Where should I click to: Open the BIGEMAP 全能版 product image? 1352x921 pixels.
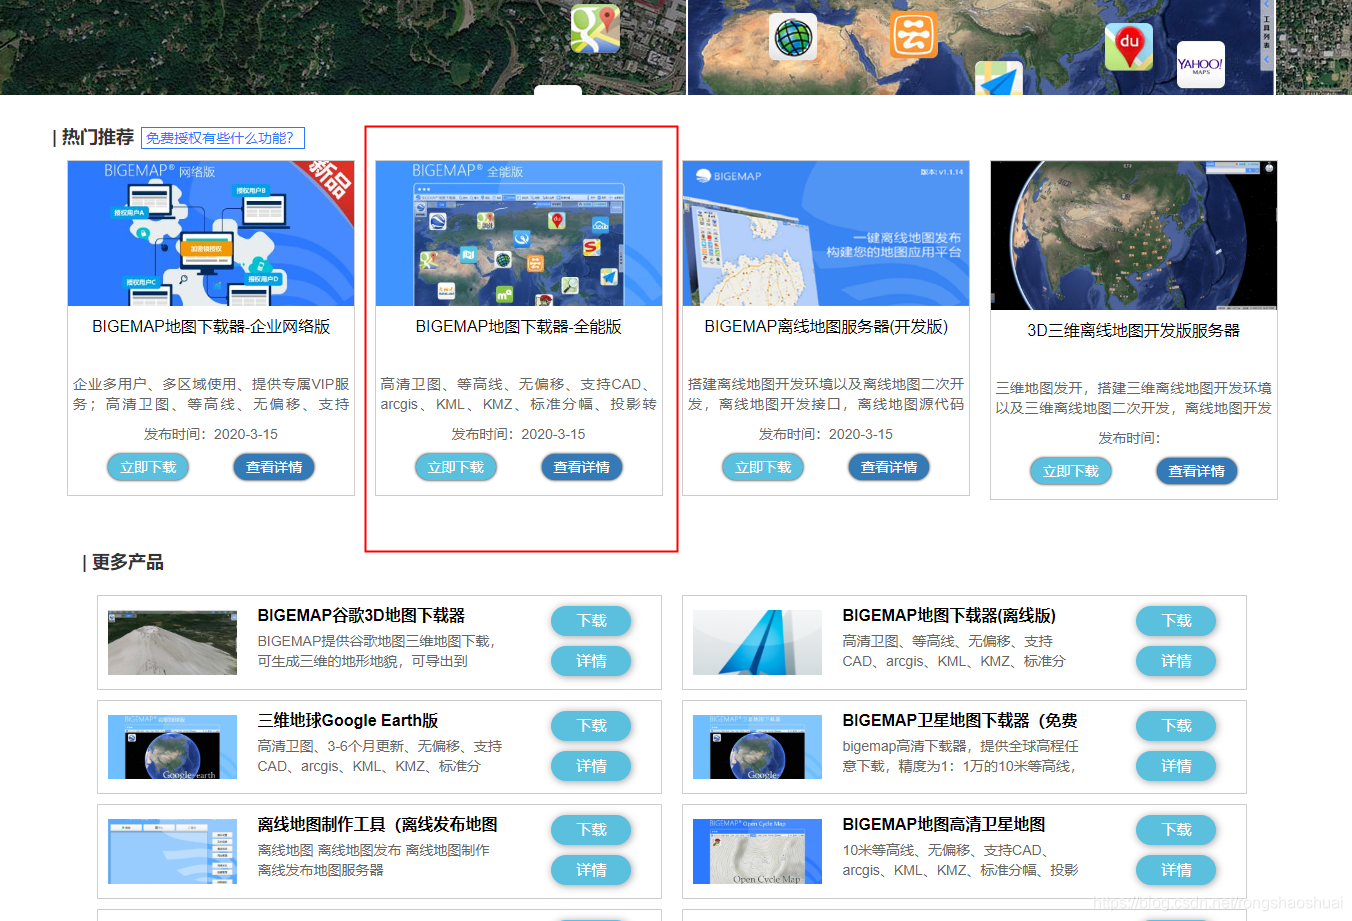(x=519, y=233)
